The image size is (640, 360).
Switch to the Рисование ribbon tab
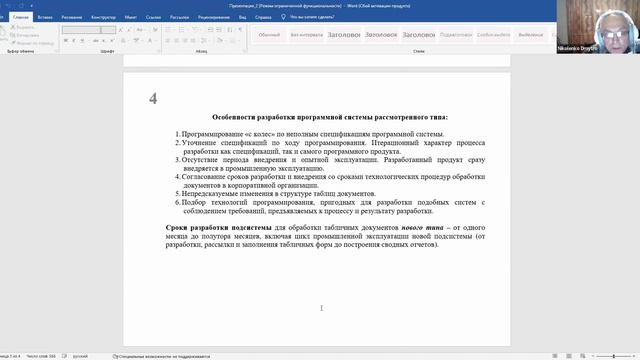(71, 17)
